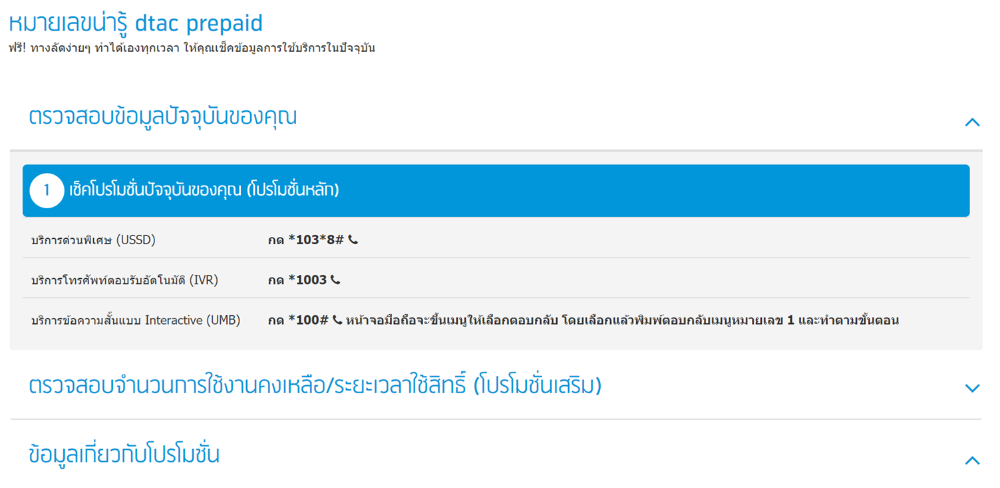Open the ข้อมูลเกี่ยวกับโปรโมชั่น heading
Image resolution: width=1000 pixels, height=488 pixels.
pyautogui.click(x=124, y=455)
